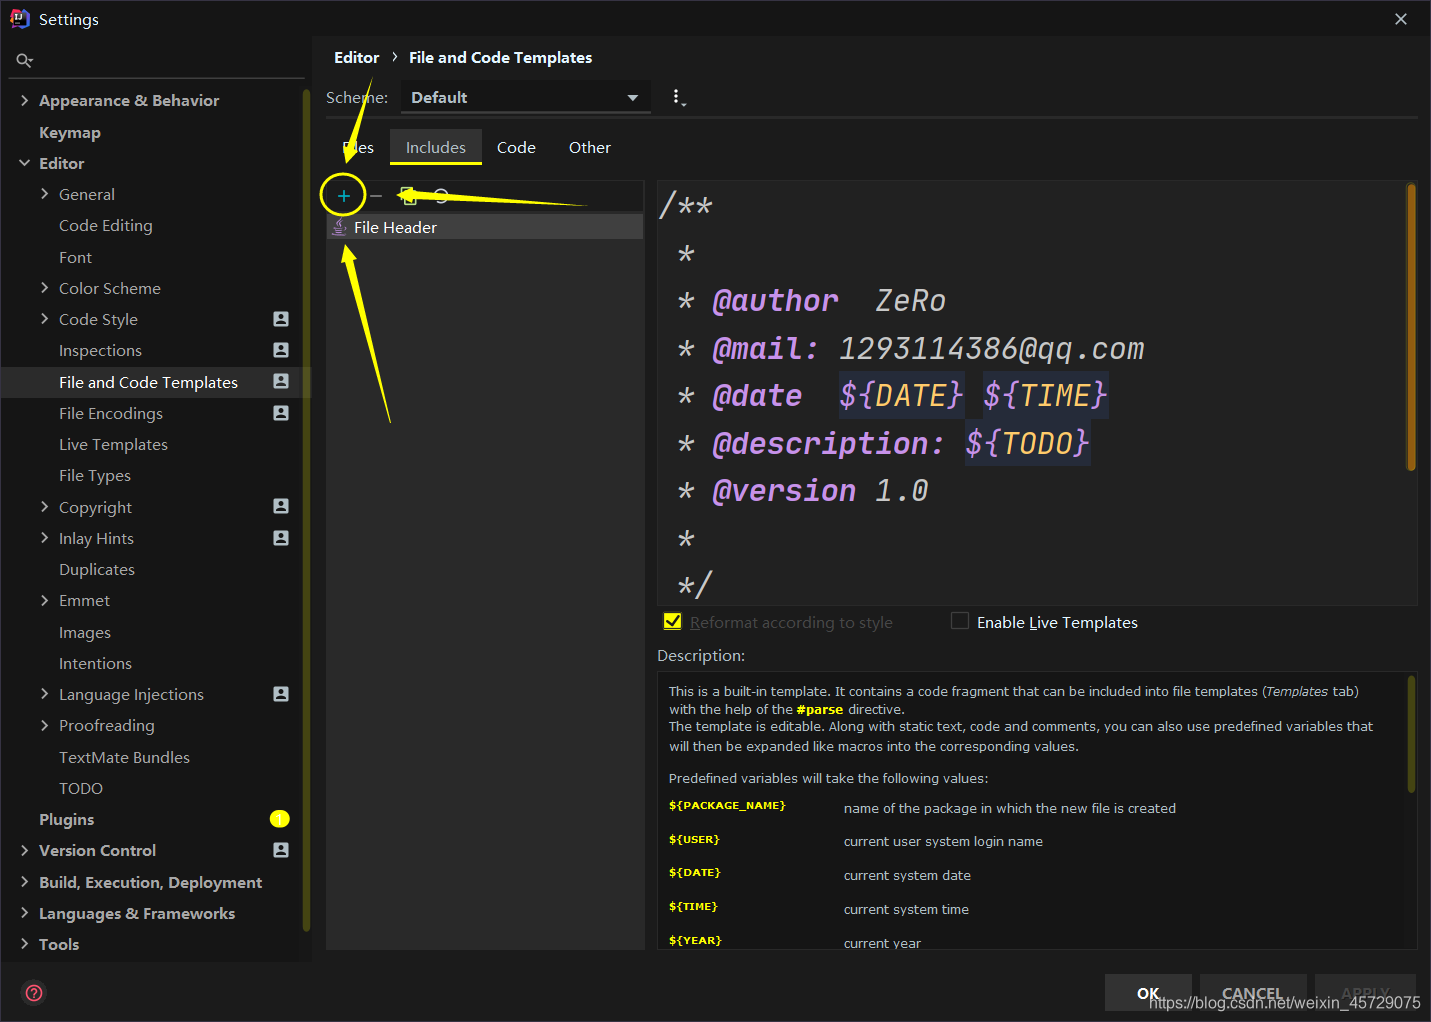This screenshot has height=1022, width=1431.
Task: Click the profile icon next to Language Injections
Action: [281, 694]
